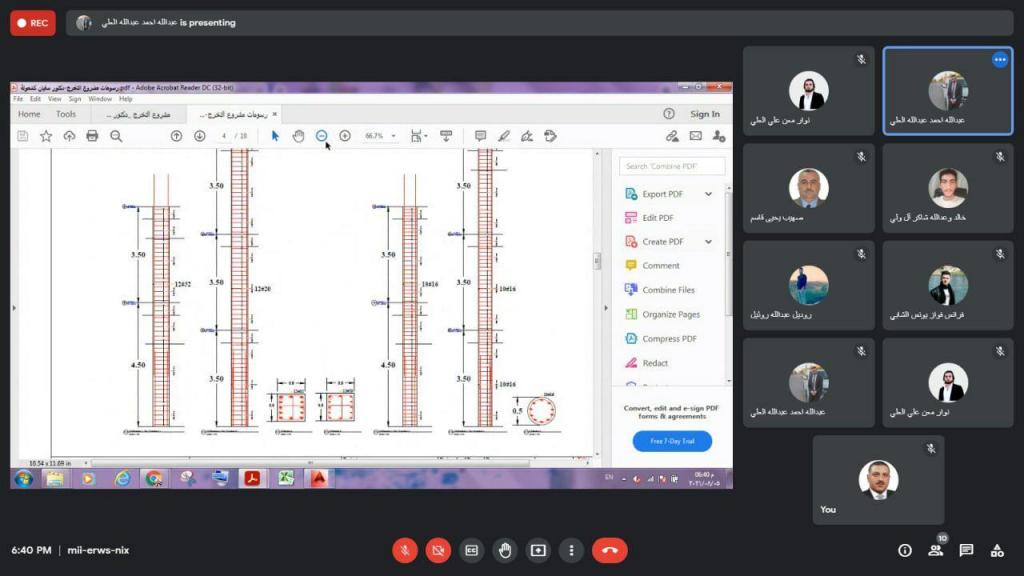Open the meeting chat panel

point(966,550)
